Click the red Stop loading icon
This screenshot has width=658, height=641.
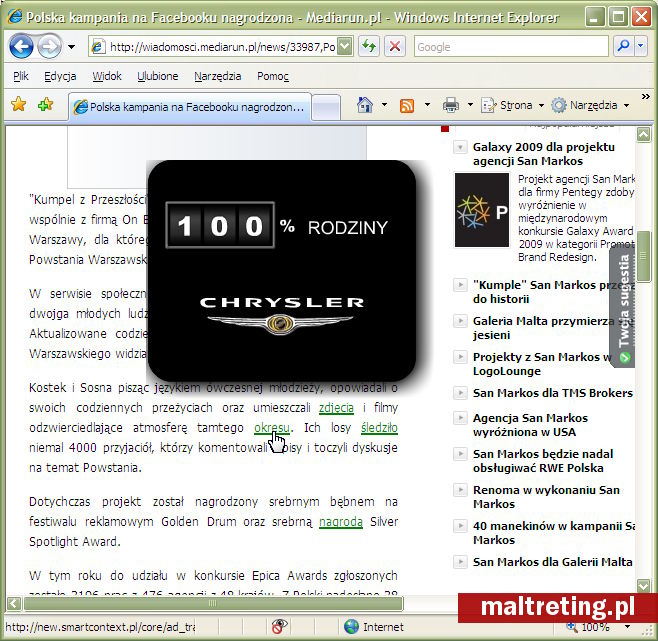(x=395, y=46)
